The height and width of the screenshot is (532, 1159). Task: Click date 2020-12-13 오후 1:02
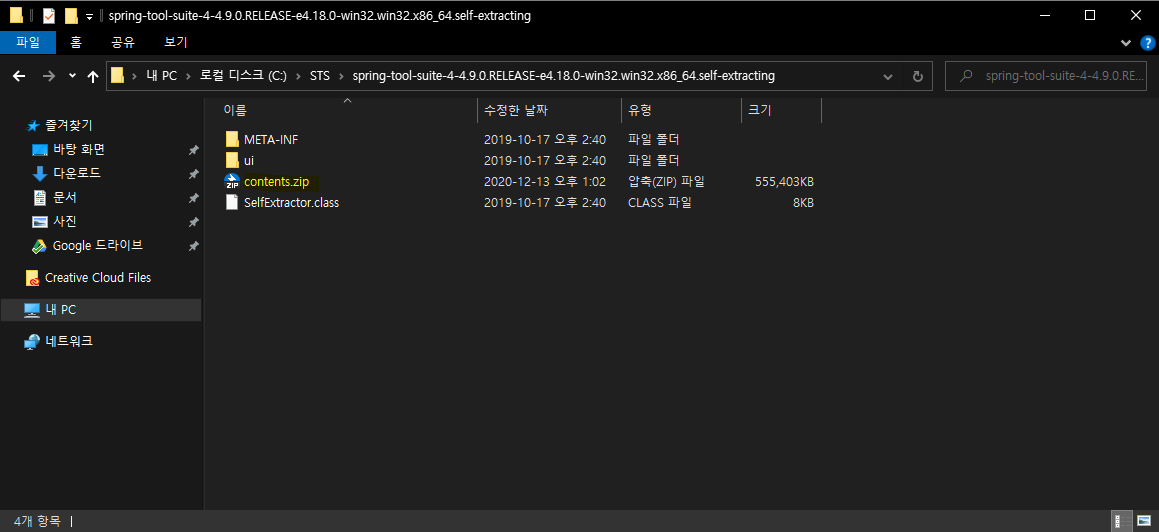(545, 182)
